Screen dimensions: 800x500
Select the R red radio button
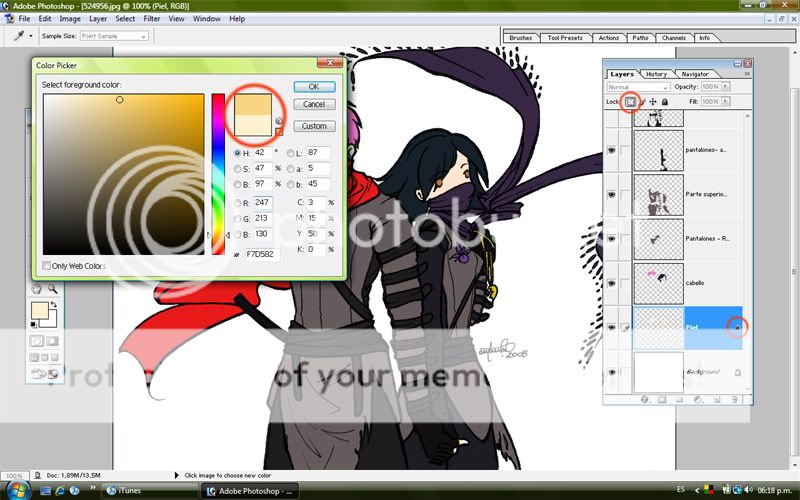pyautogui.click(x=237, y=203)
